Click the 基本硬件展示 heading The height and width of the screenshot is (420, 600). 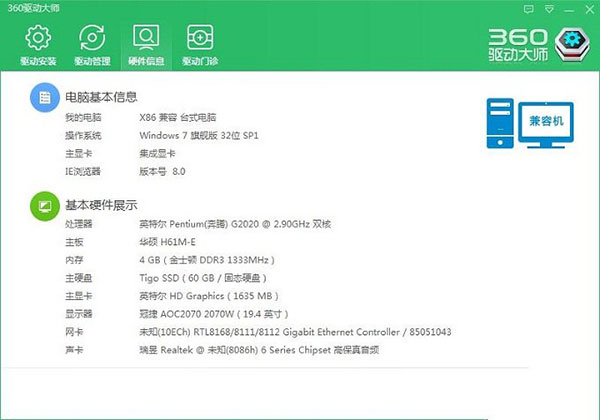101,205
